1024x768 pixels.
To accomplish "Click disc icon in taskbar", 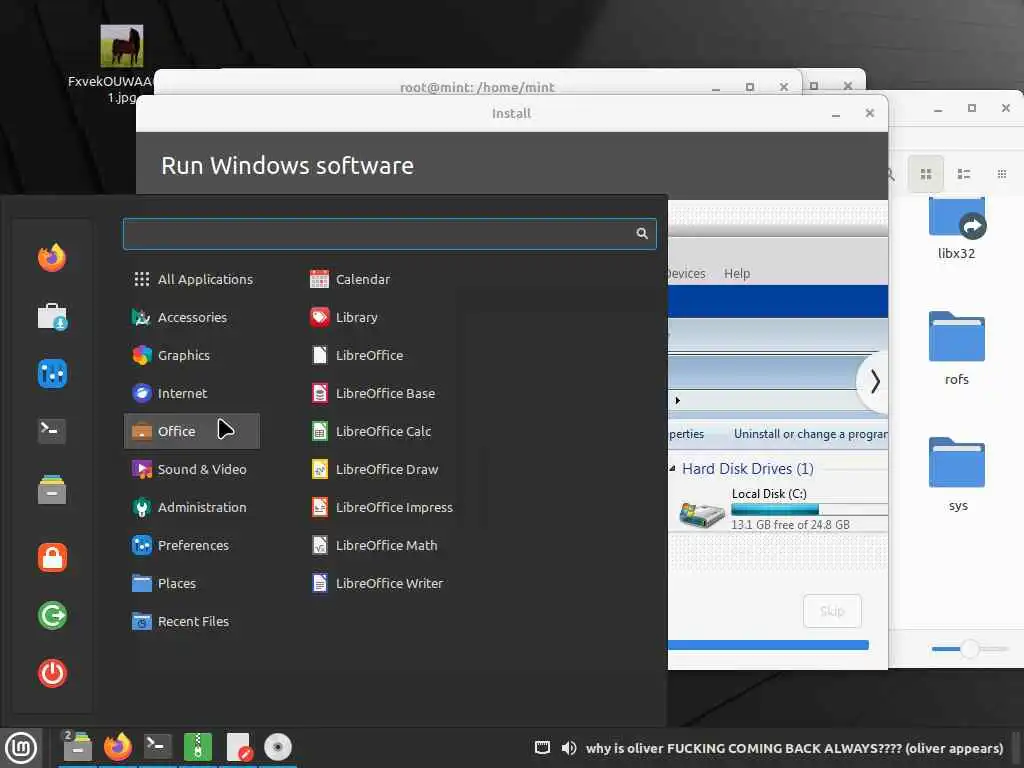I will (x=278, y=747).
